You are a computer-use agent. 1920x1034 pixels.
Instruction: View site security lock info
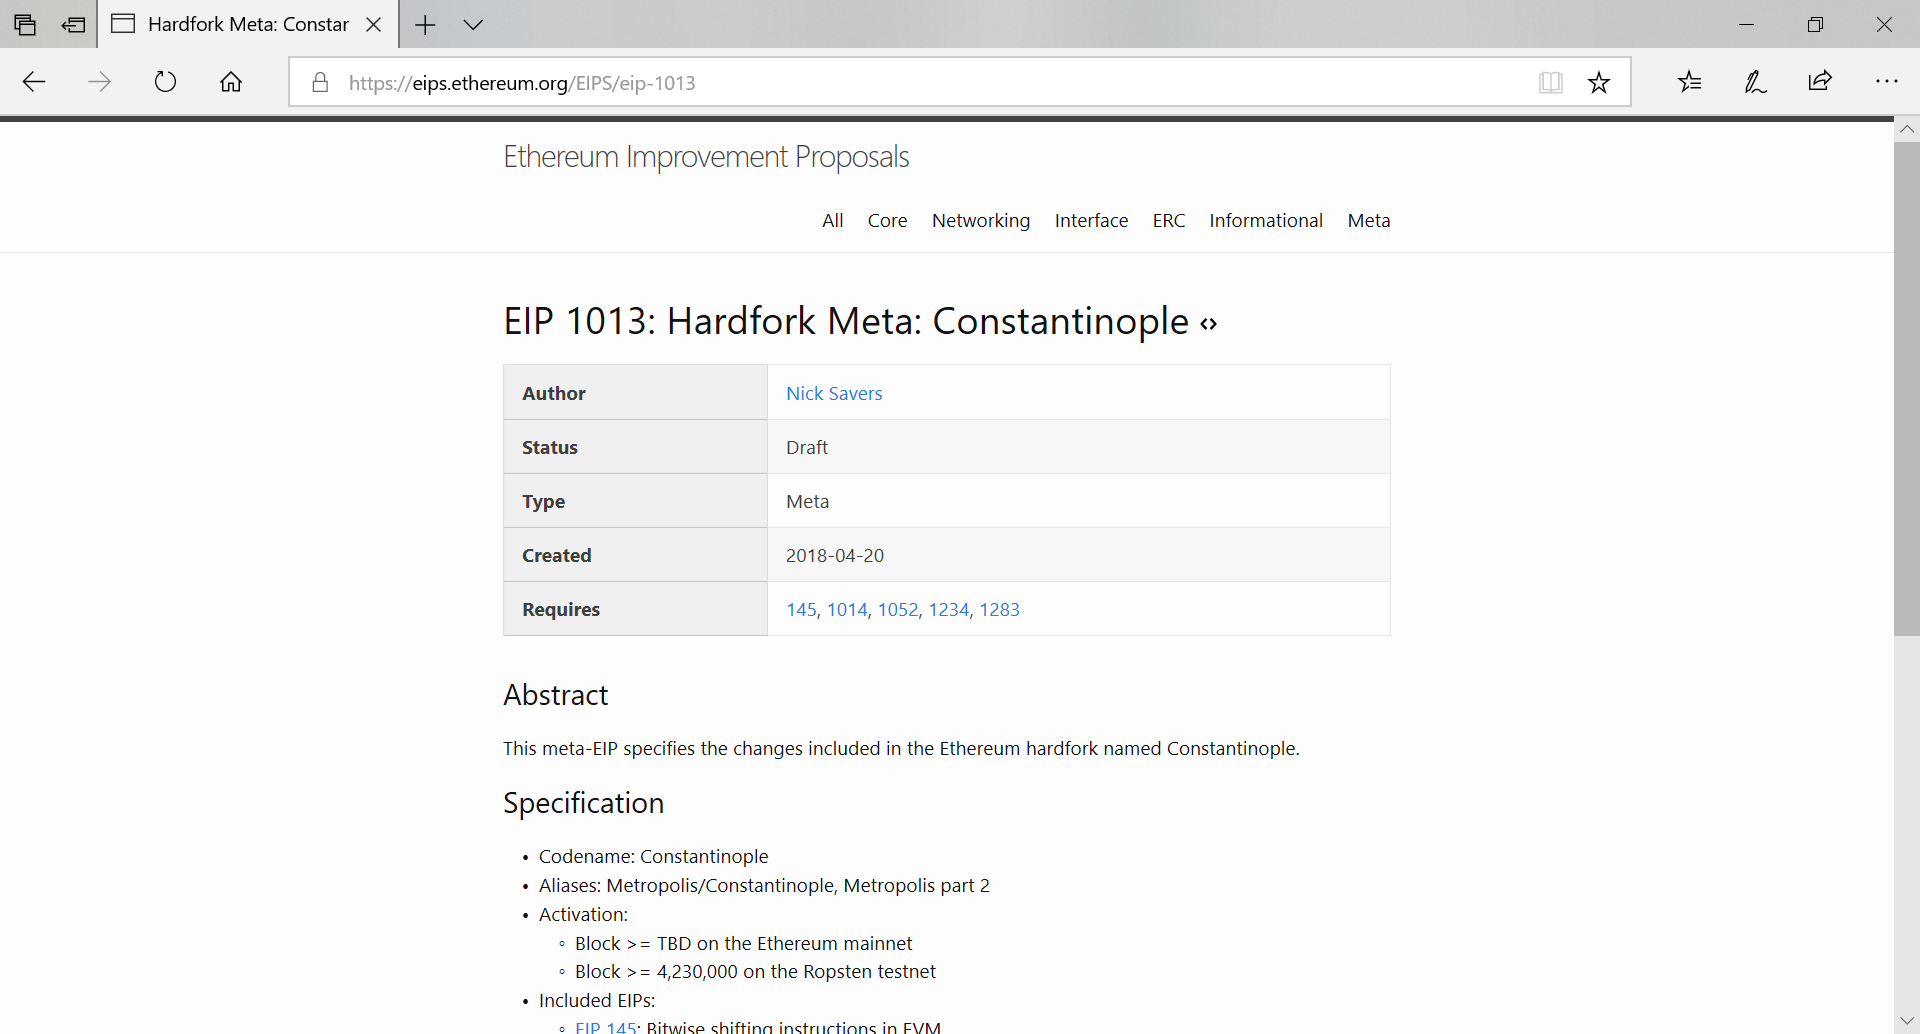320,83
